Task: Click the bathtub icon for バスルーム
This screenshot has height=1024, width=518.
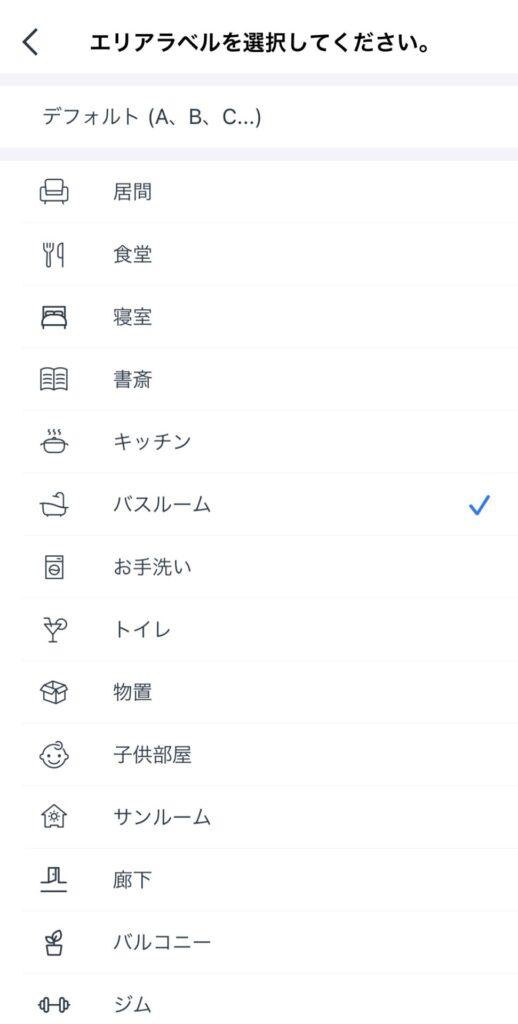Action: (54, 505)
